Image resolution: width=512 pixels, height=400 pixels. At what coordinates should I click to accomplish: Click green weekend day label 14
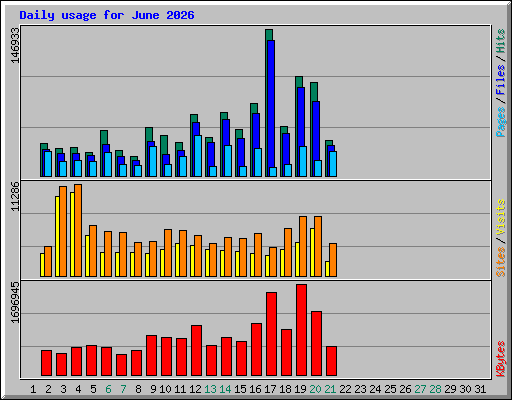[x=225, y=389]
